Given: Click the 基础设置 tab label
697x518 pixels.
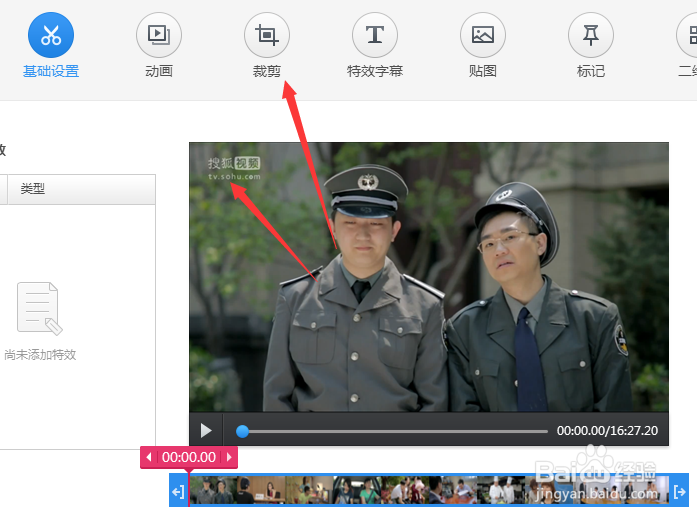Looking at the screenshot, I should tap(51, 71).
